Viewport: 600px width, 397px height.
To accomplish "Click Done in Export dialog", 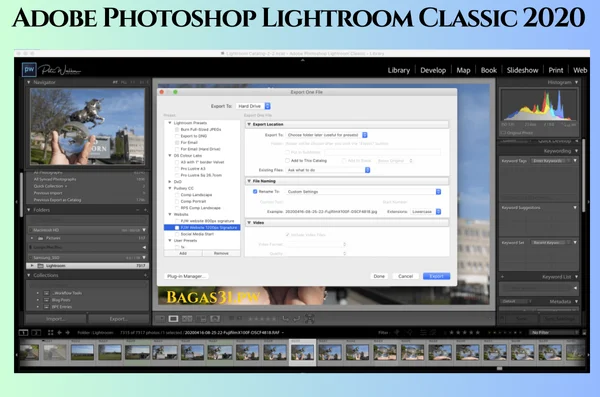I will point(379,276).
